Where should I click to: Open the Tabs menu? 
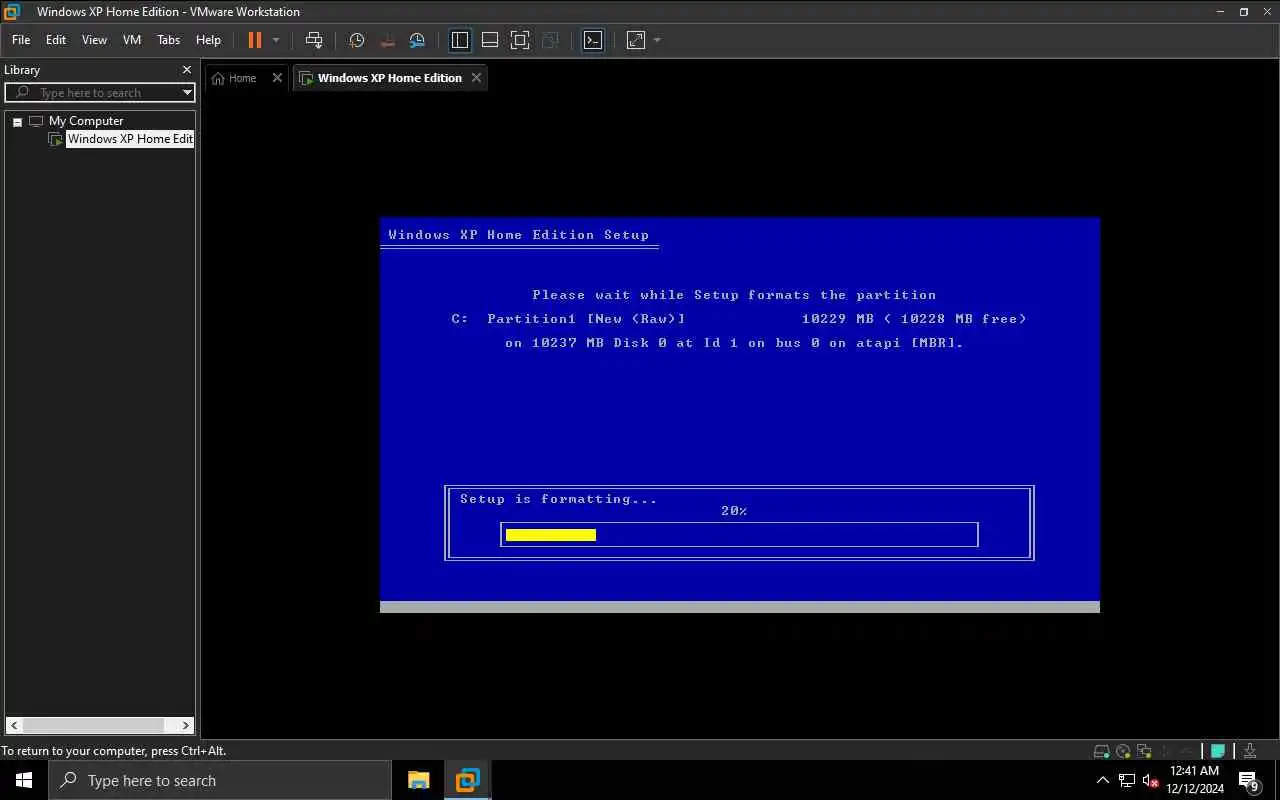[169, 40]
